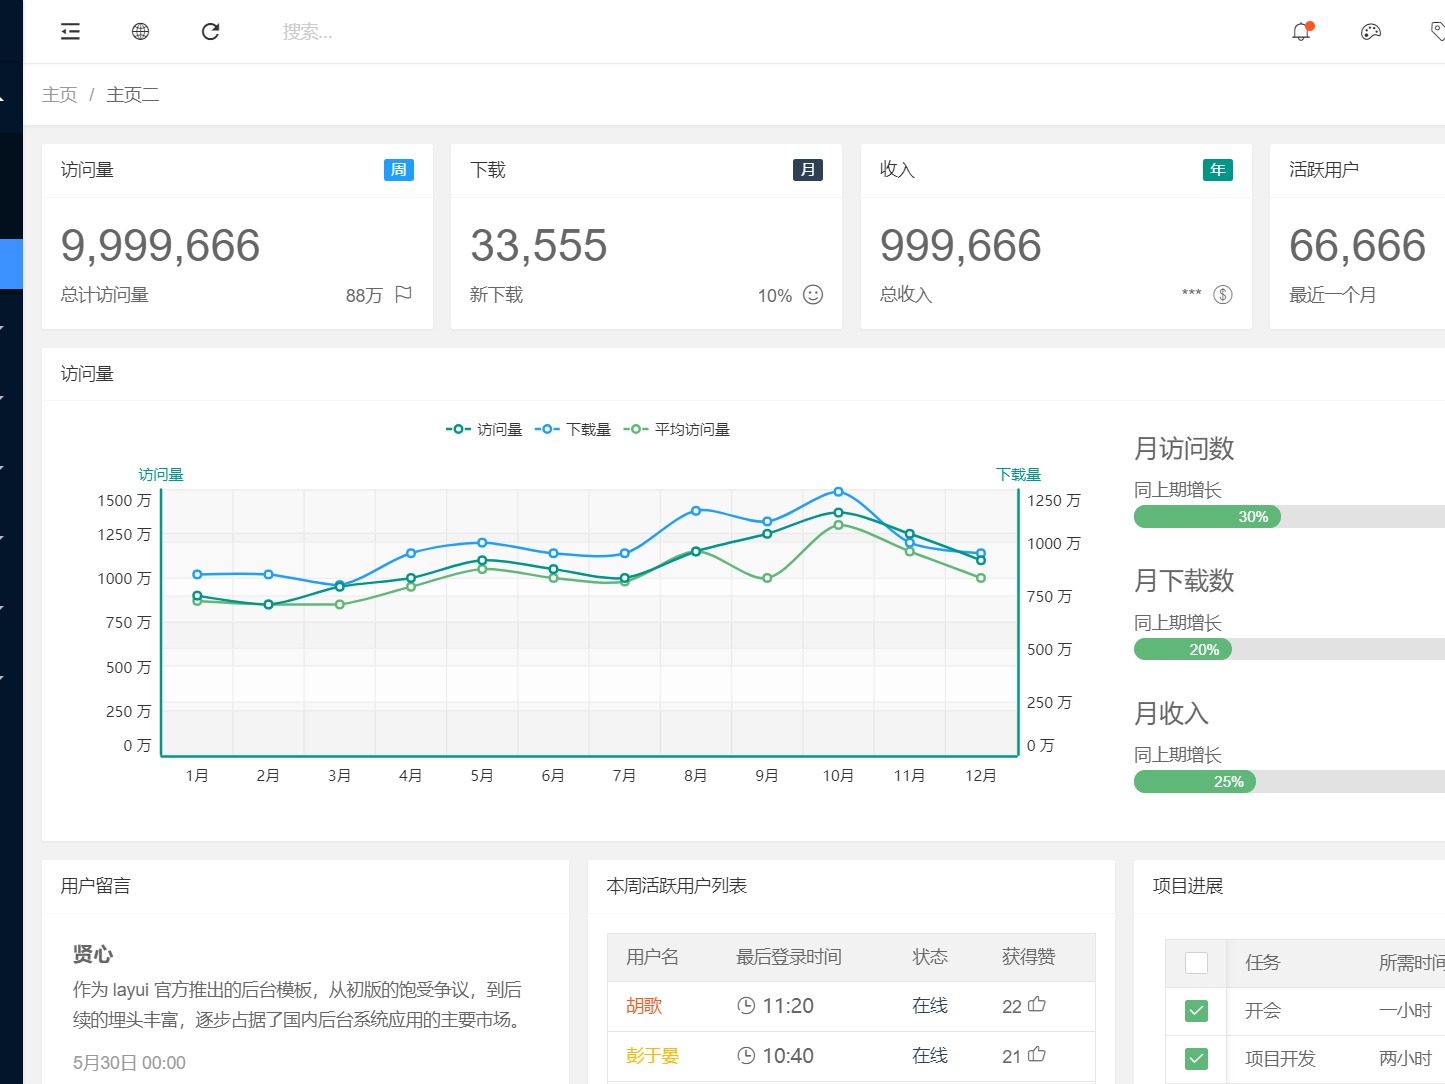Viewport: 1445px width, 1084px height.
Task: Go to 主页 breadcrumb link
Action: tap(59, 95)
